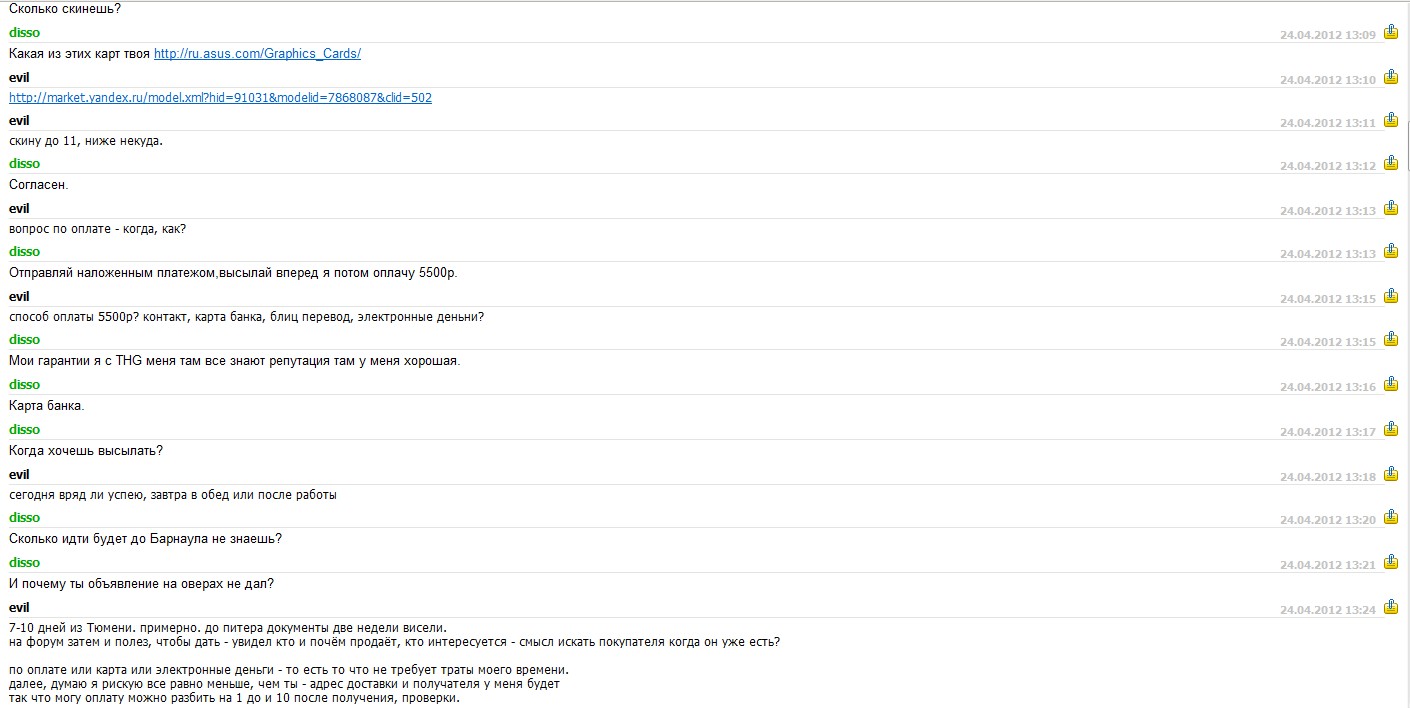Open the market.yandex.ru model link
Screen dimensions: 1410x708
click(x=220, y=98)
